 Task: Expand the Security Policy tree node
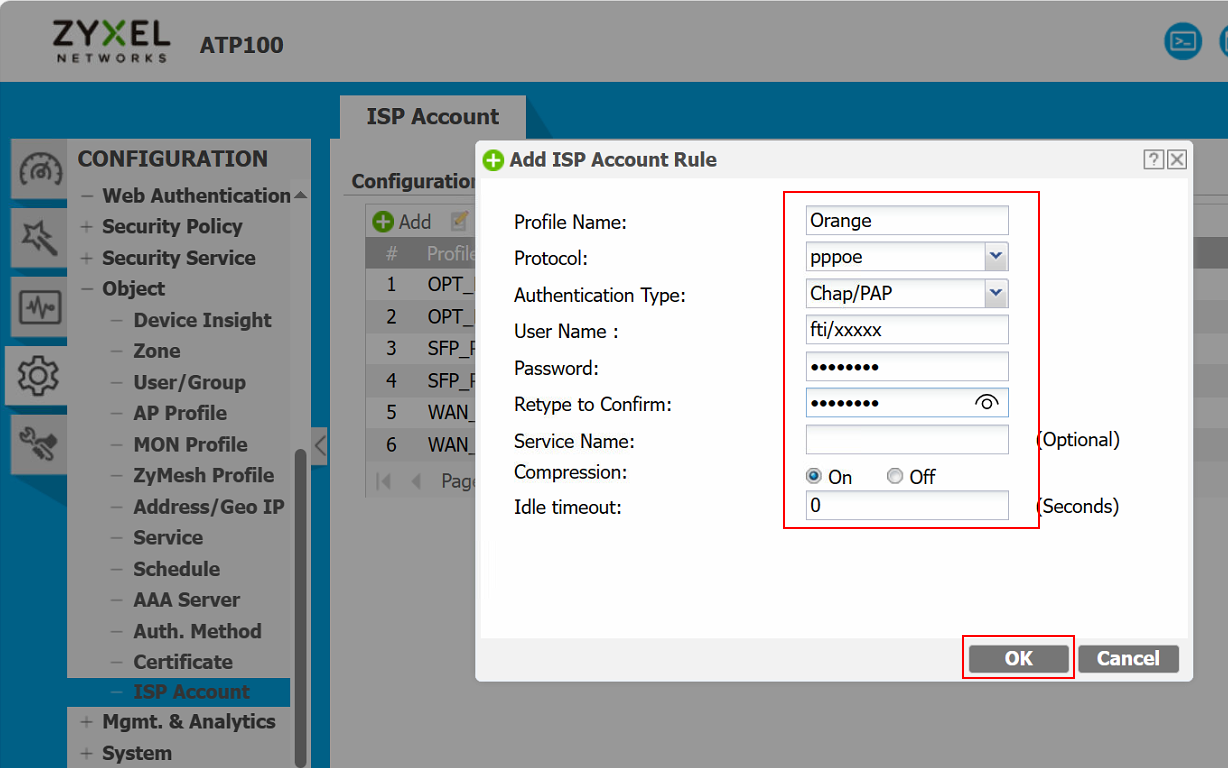tap(87, 227)
